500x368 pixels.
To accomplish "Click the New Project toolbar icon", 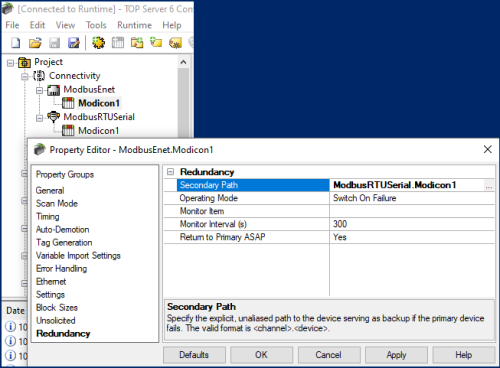I will [x=15, y=43].
